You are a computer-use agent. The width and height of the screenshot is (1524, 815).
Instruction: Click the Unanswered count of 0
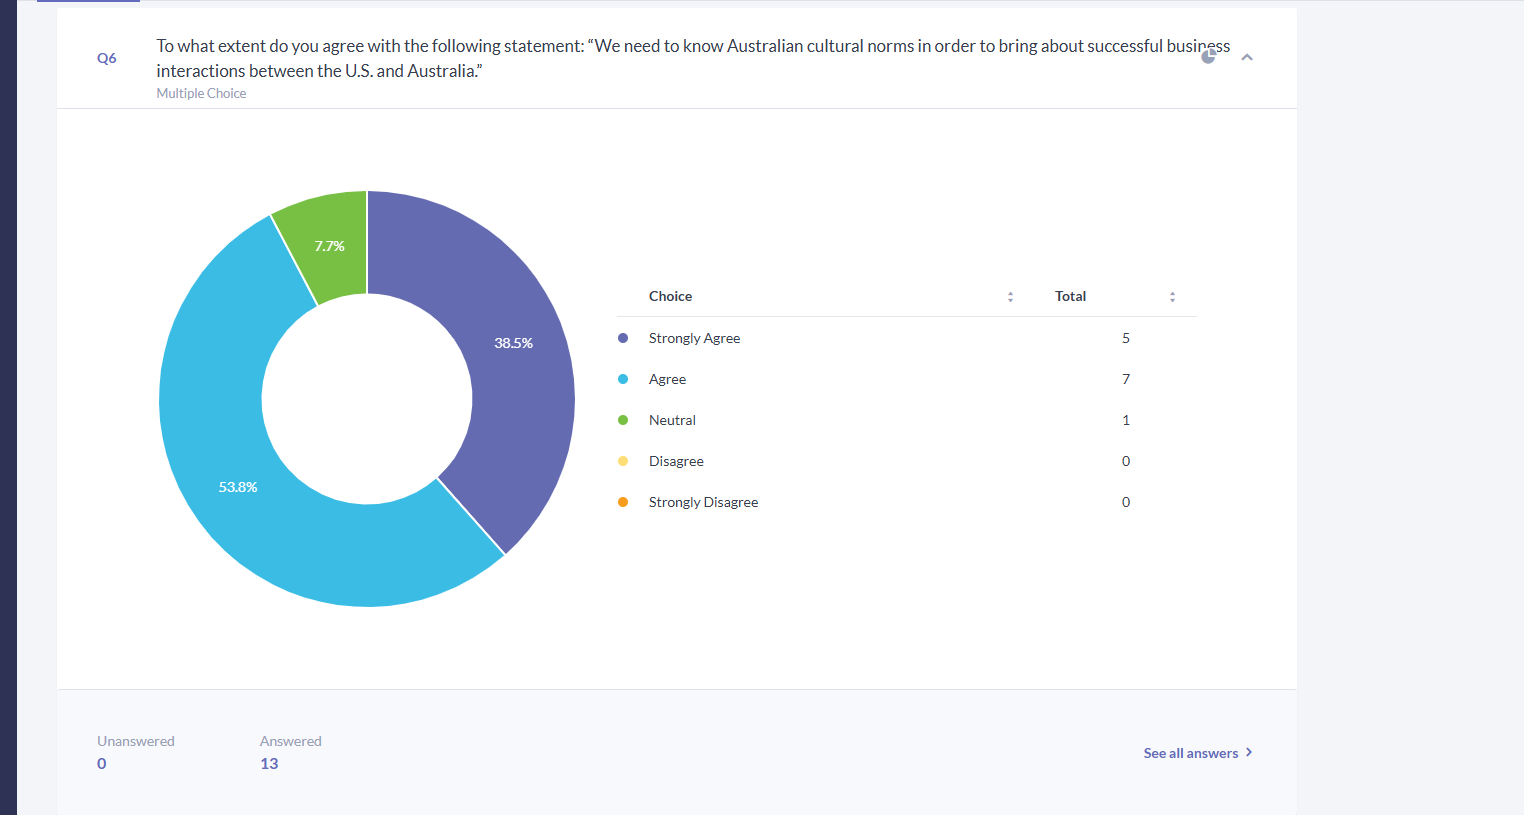102,763
